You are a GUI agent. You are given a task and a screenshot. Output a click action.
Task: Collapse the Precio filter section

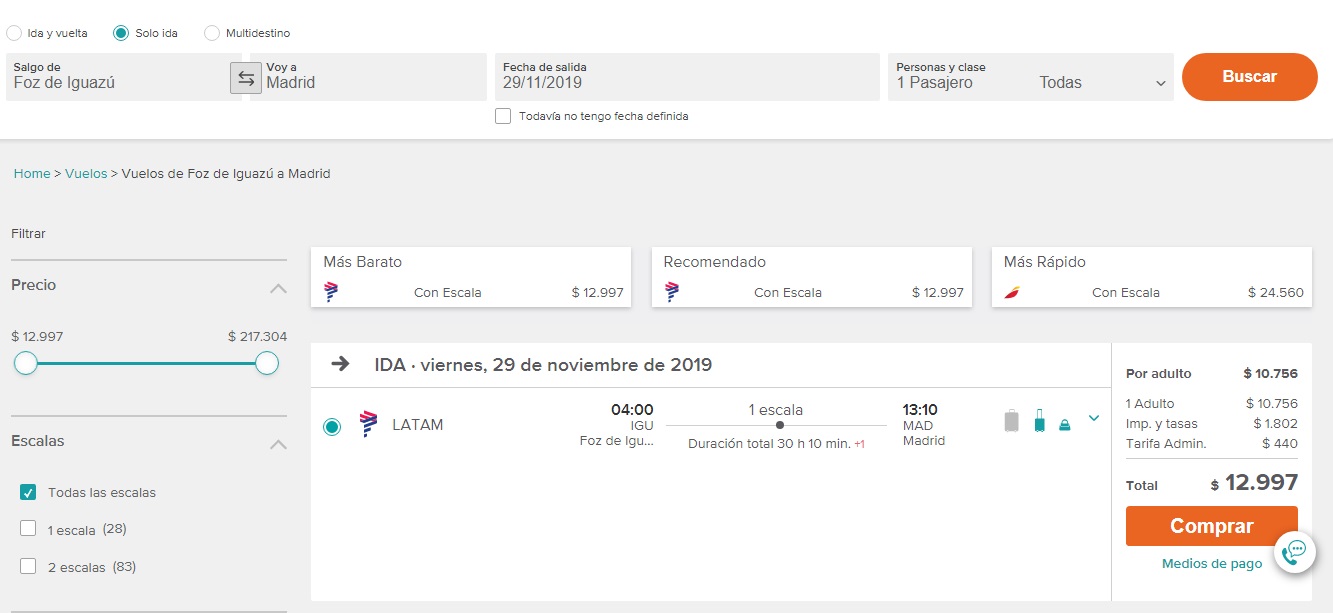[278, 288]
